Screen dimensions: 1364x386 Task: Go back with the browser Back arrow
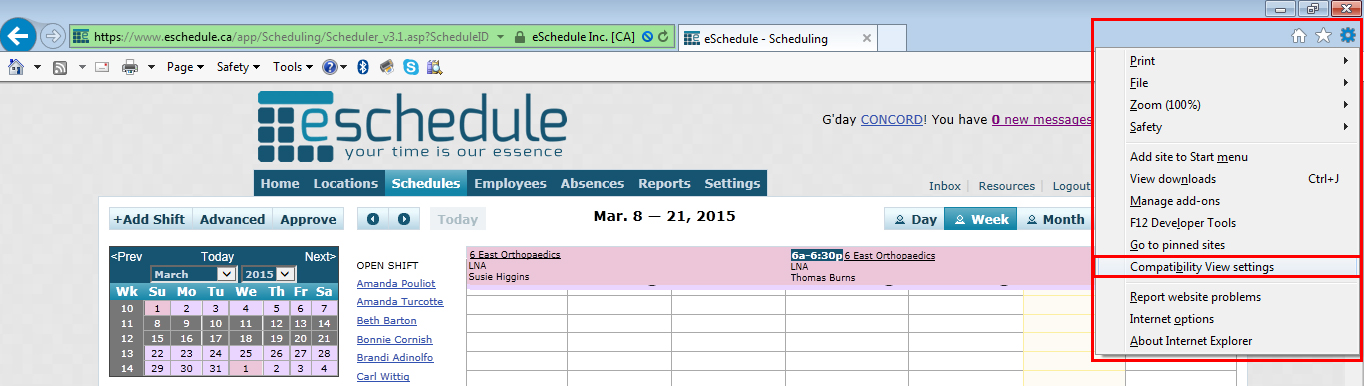click(x=19, y=37)
